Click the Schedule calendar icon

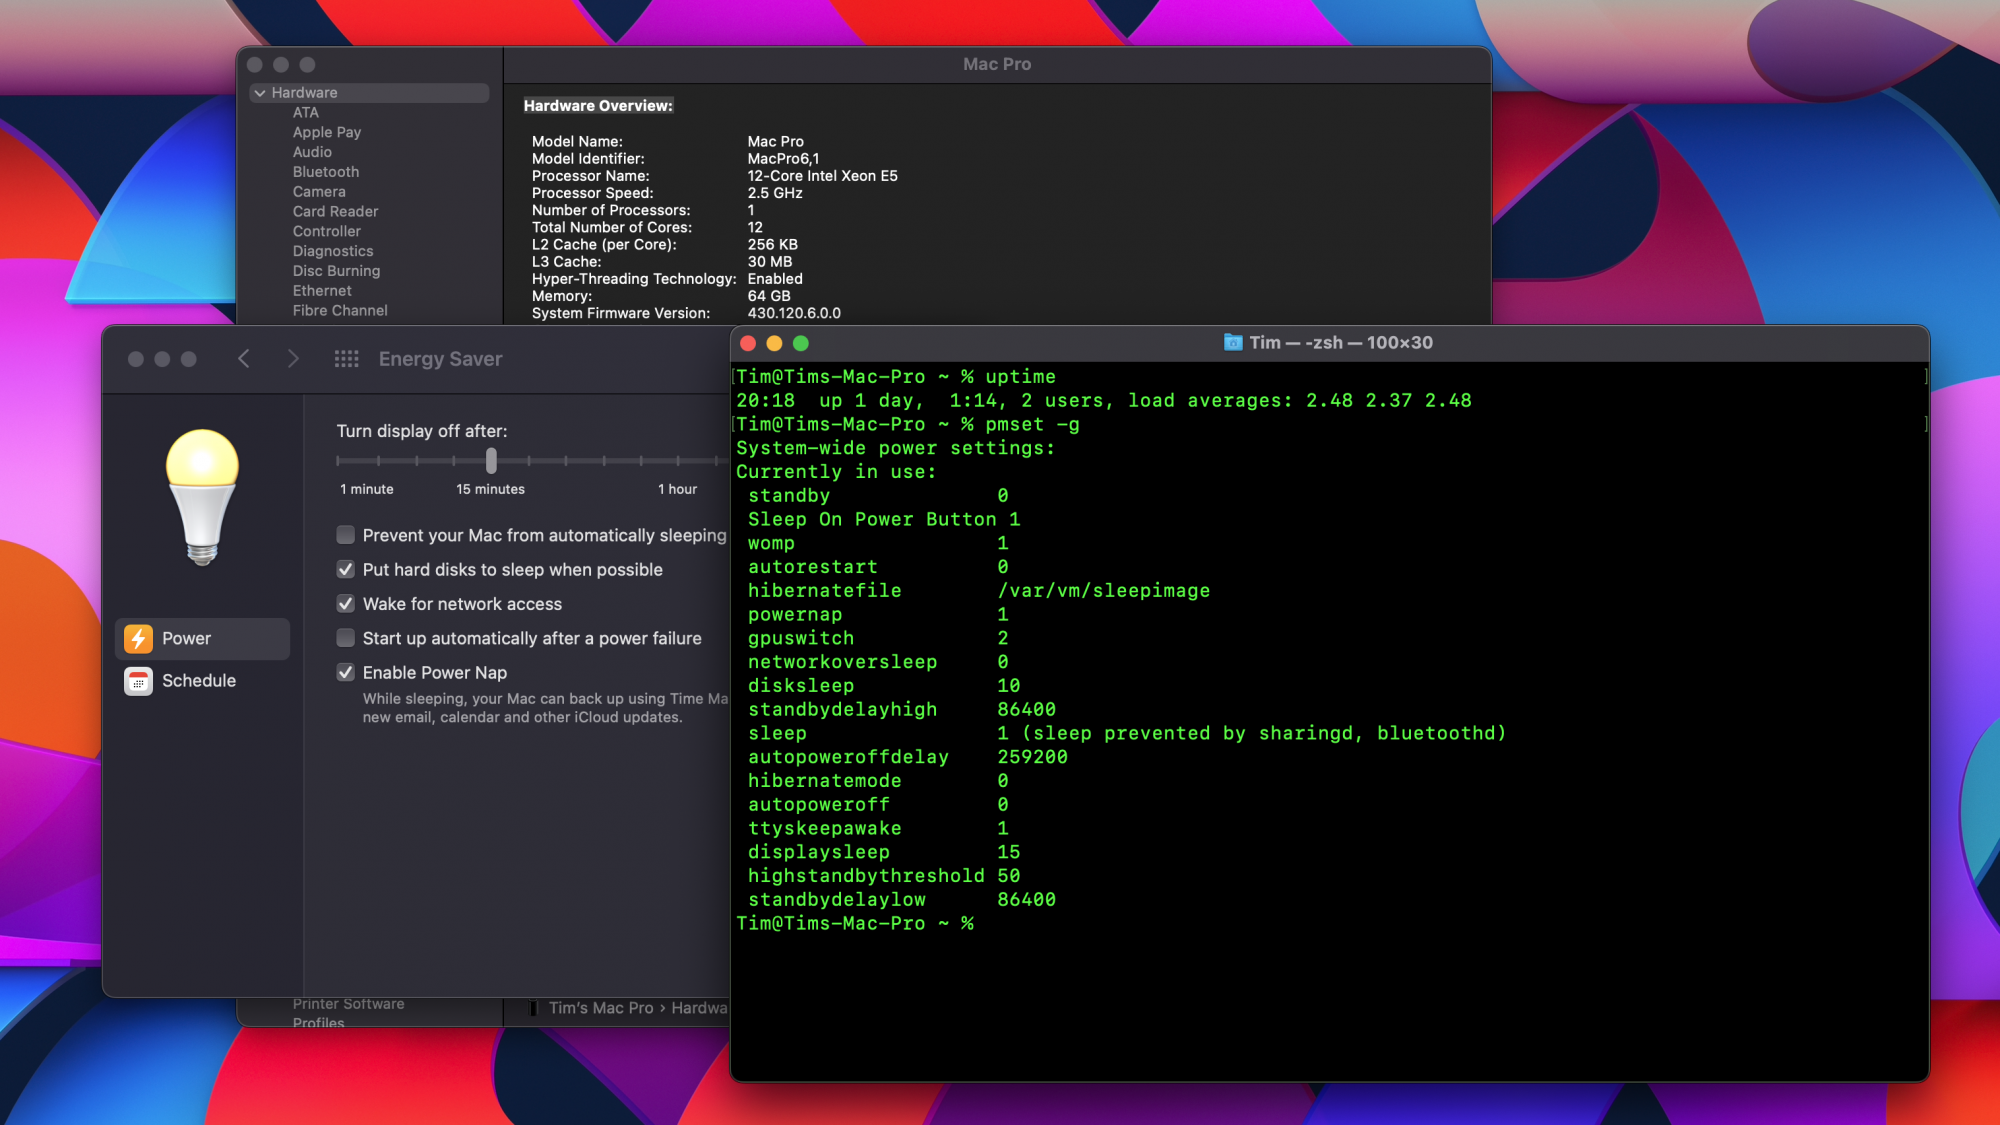(x=138, y=681)
